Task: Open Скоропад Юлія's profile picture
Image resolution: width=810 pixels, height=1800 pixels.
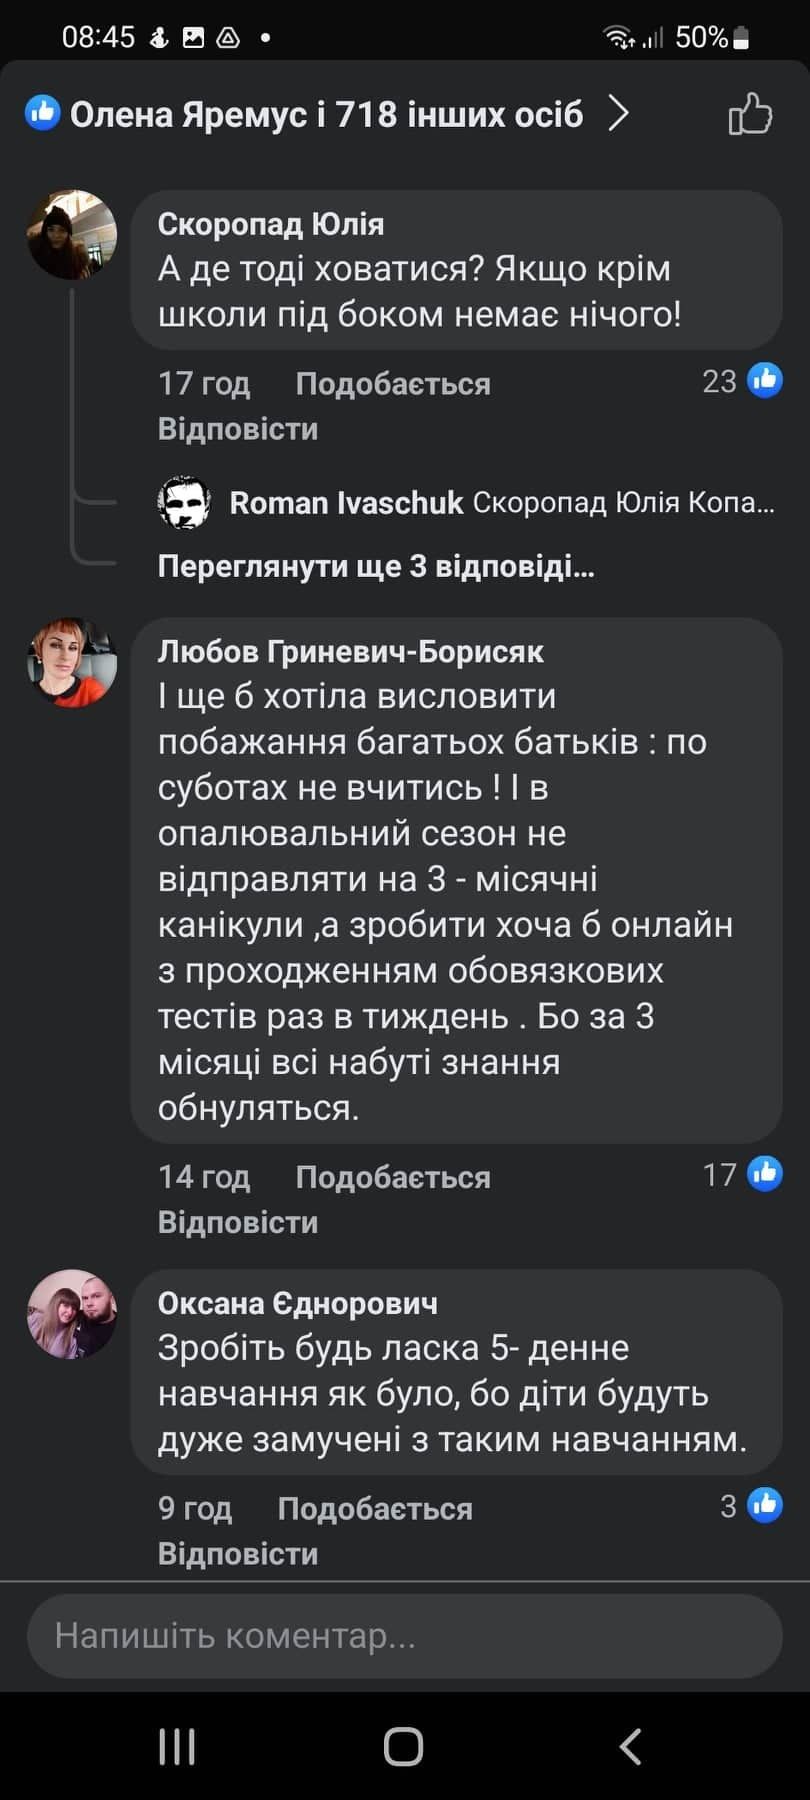Action: click(x=71, y=233)
